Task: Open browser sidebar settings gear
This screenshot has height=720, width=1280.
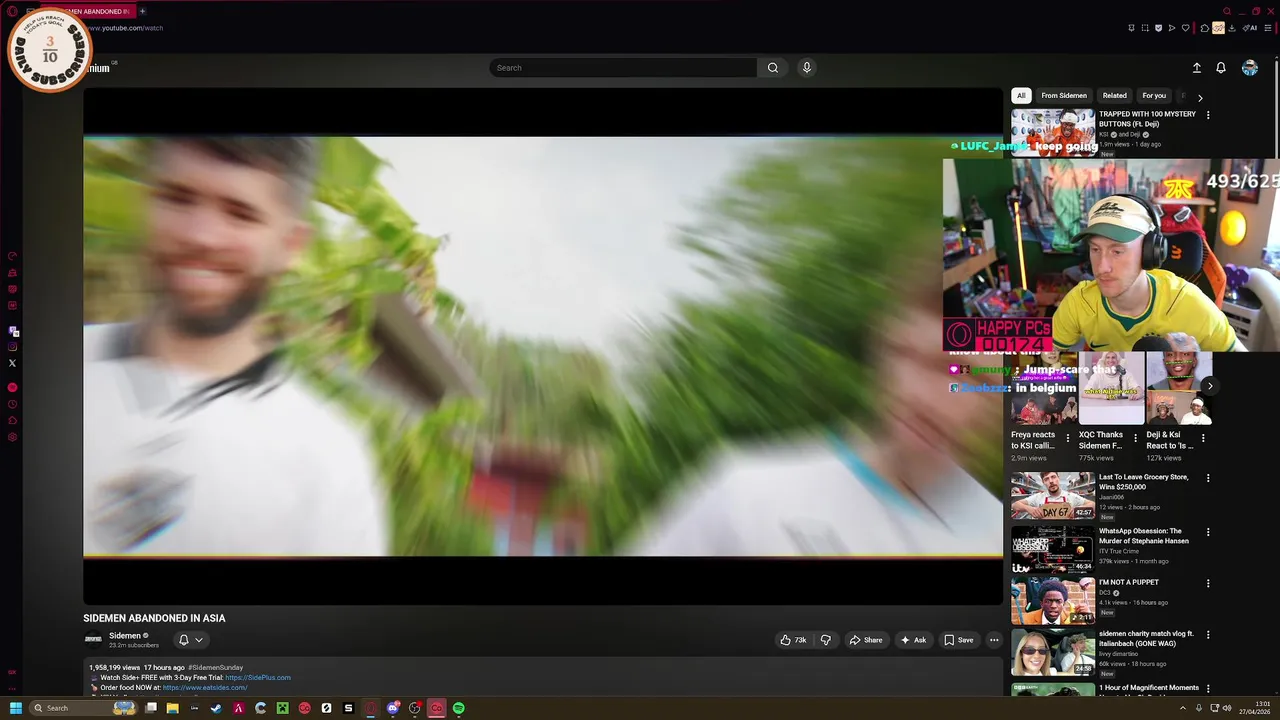Action: (x=13, y=437)
